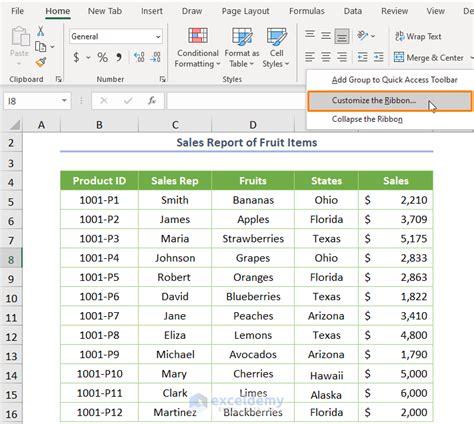Click the Paste clipboard icon
This screenshot has width=474, height=424.
pos(20,36)
